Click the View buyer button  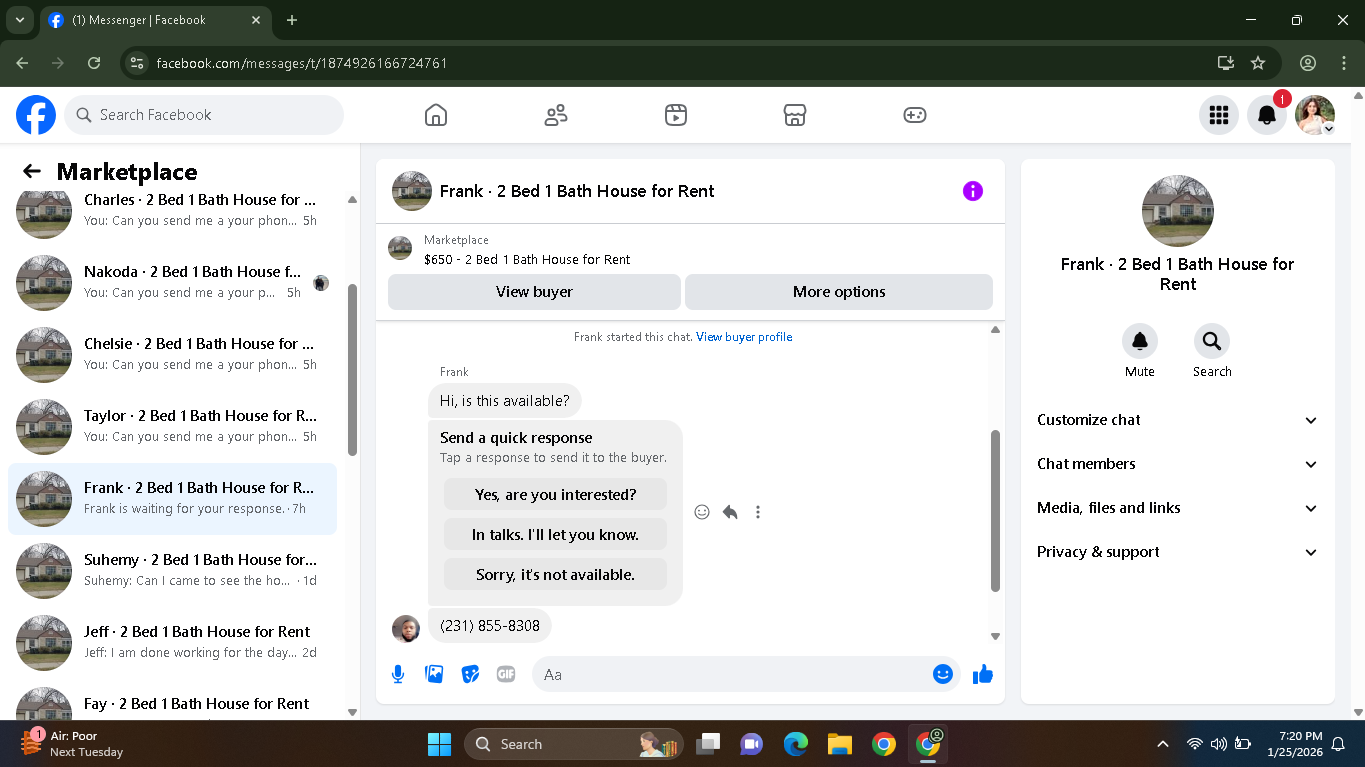coord(534,292)
